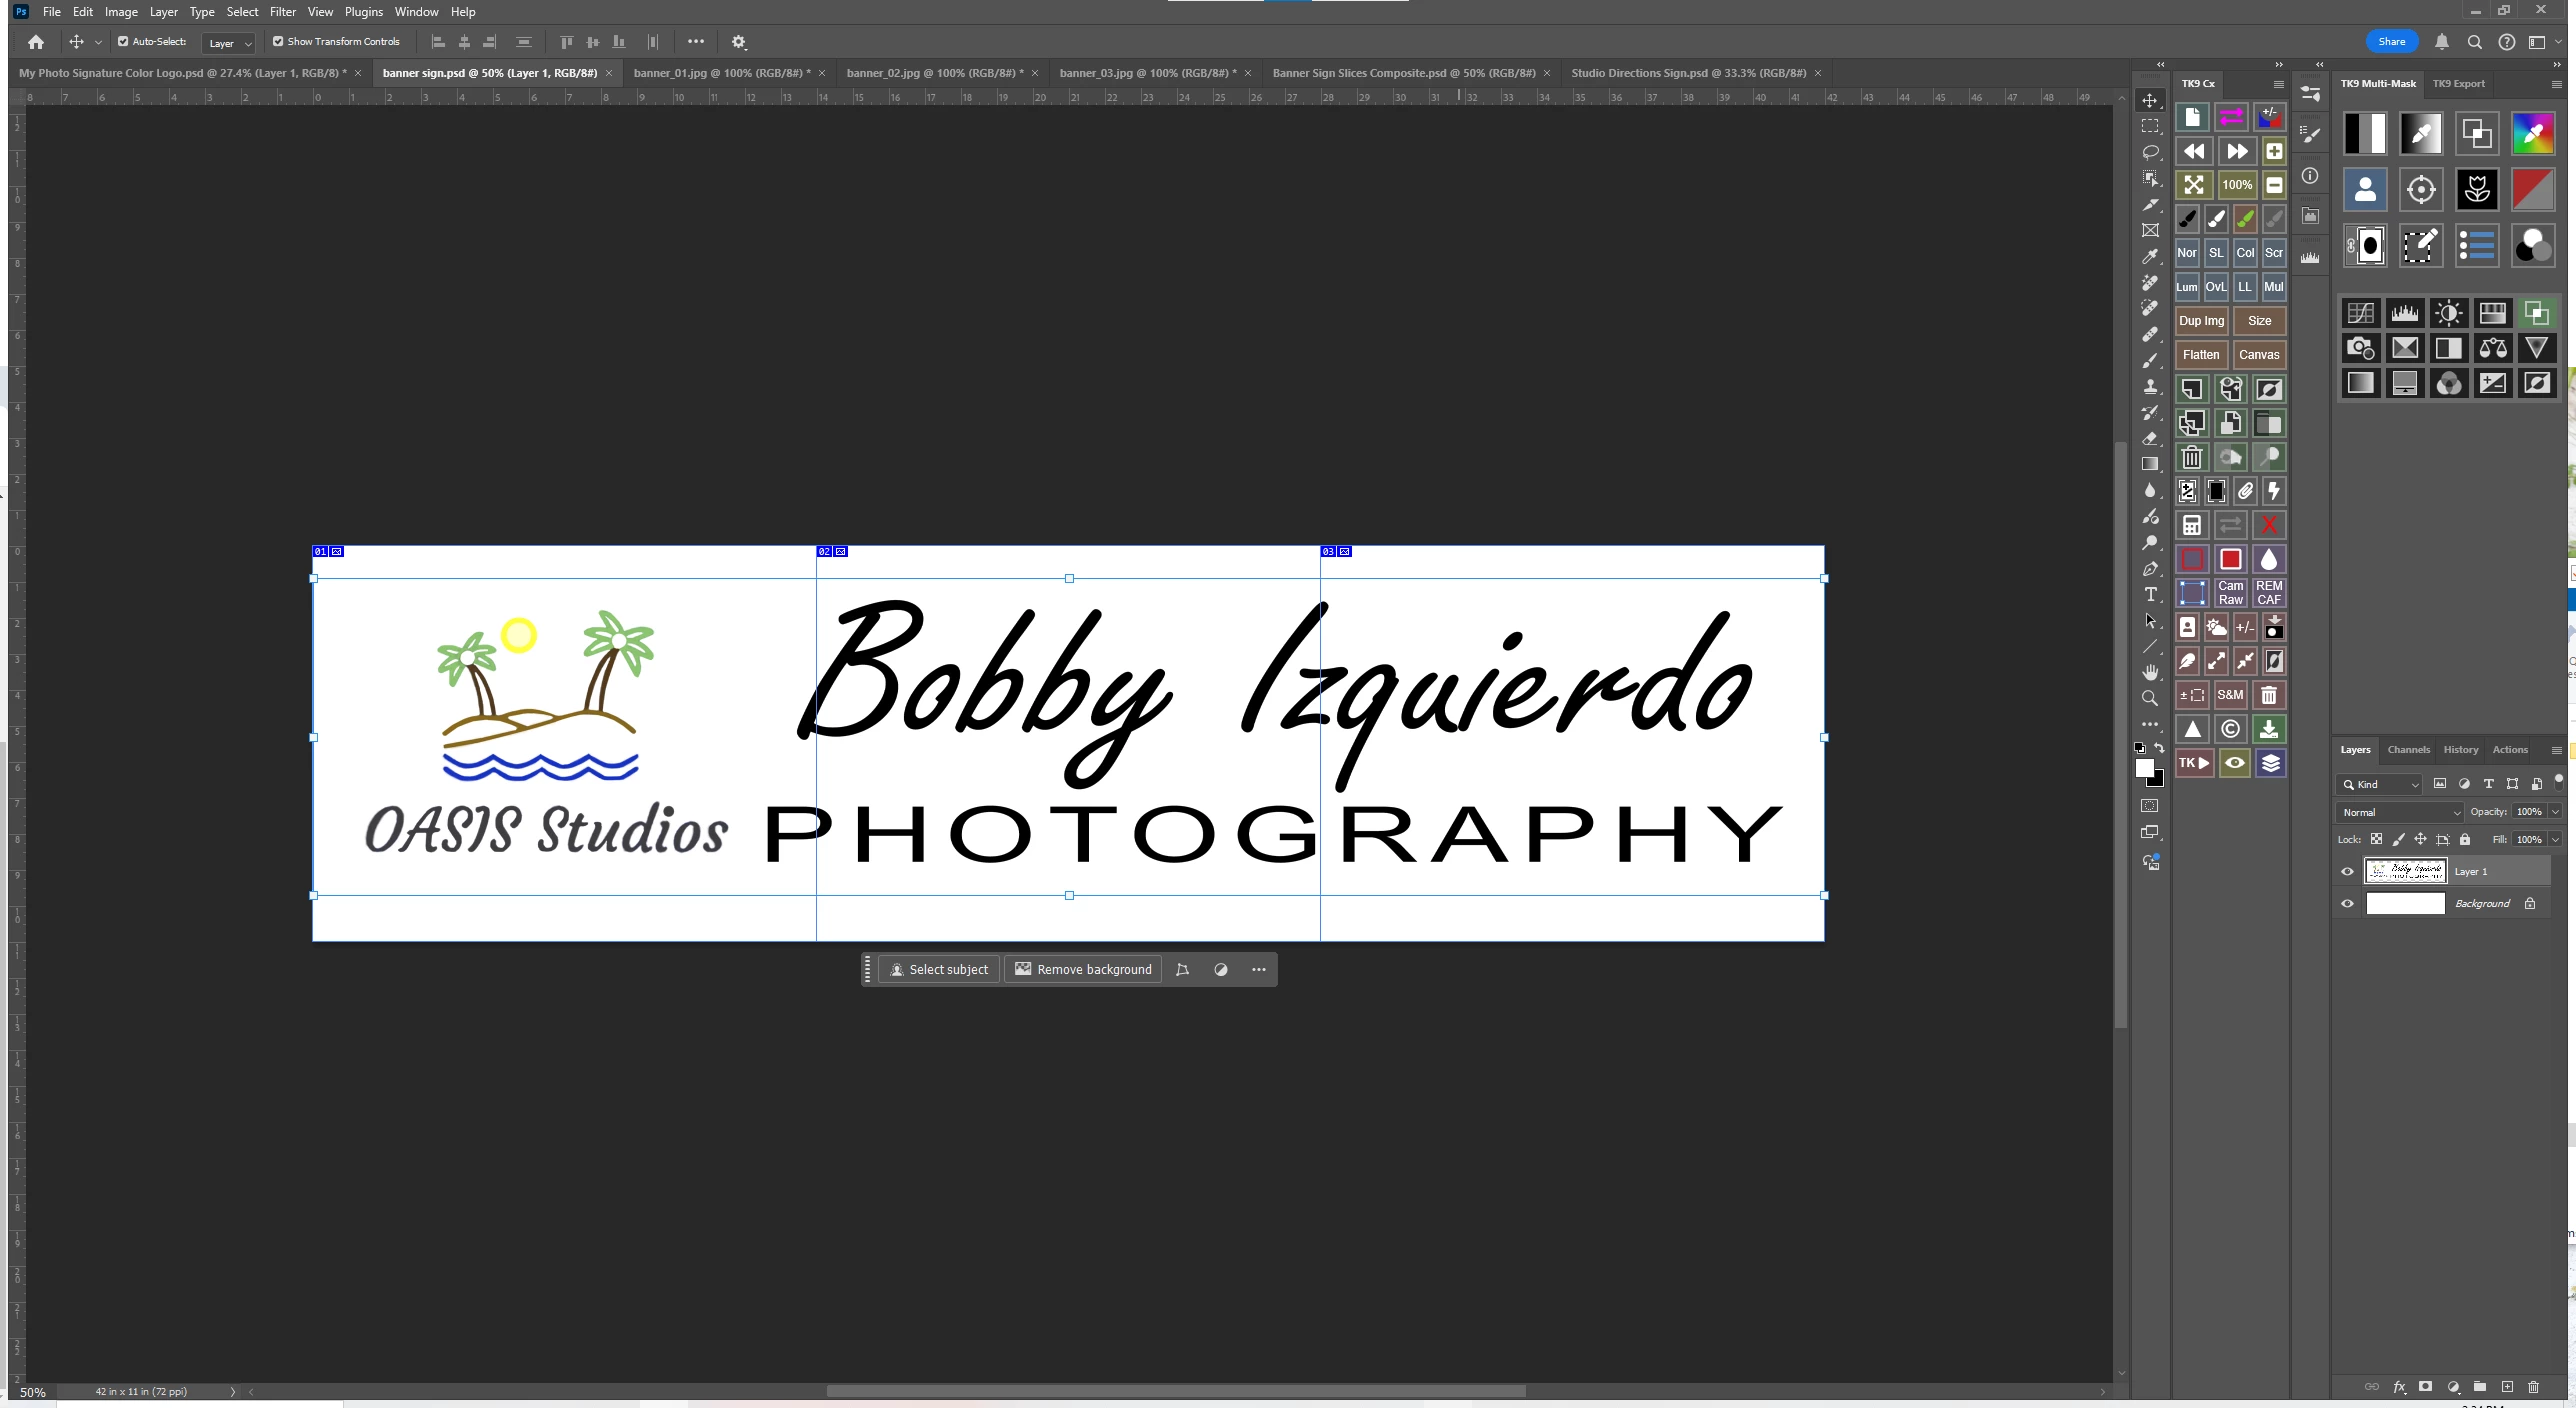Click the Flatten button in TK9 panel
The height and width of the screenshot is (1408, 2576).
click(2200, 355)
